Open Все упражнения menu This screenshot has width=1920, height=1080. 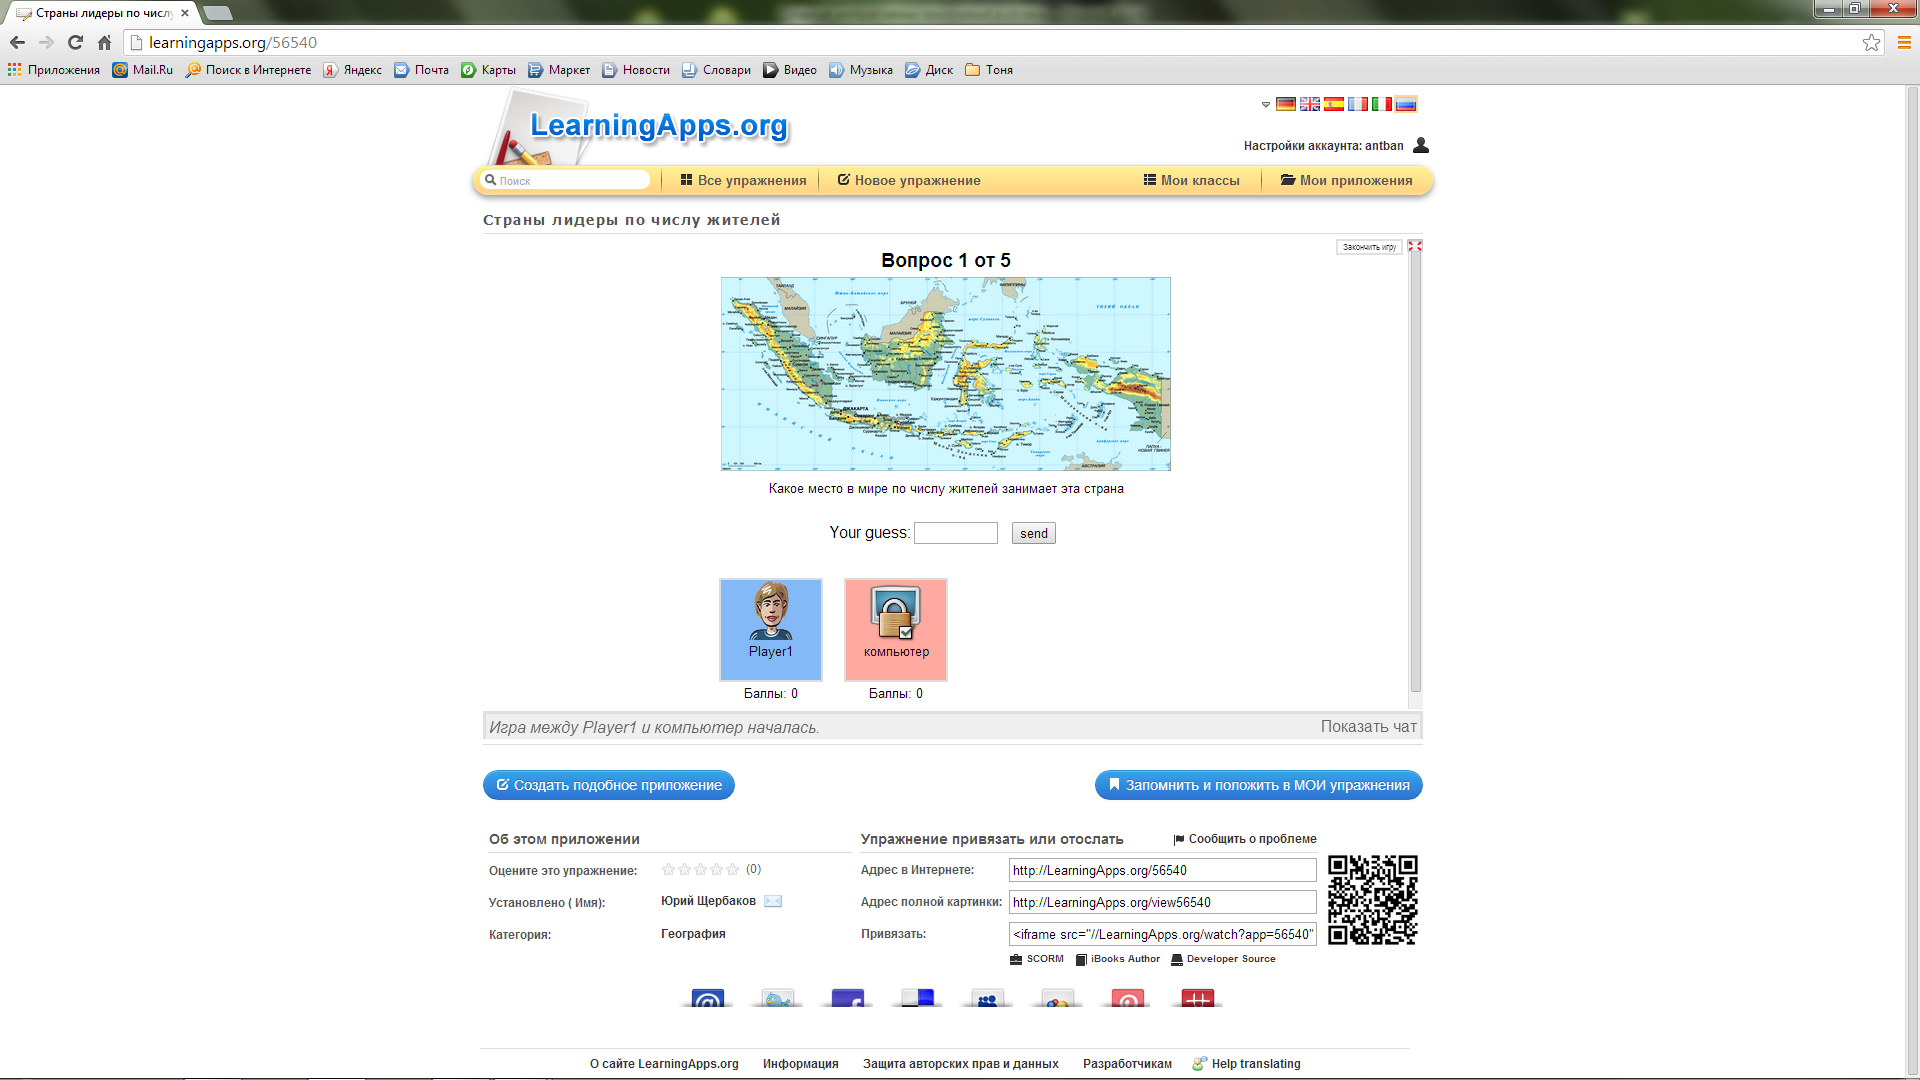click(x=743, y=180)
